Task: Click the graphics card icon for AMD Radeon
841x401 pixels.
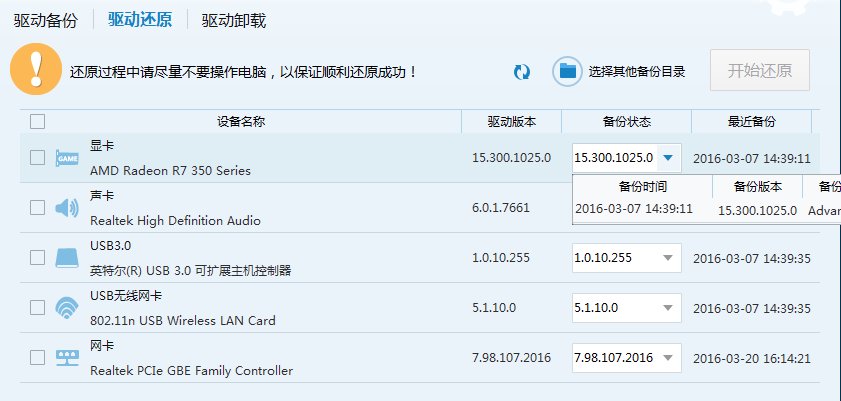Action: coord(67,158)
